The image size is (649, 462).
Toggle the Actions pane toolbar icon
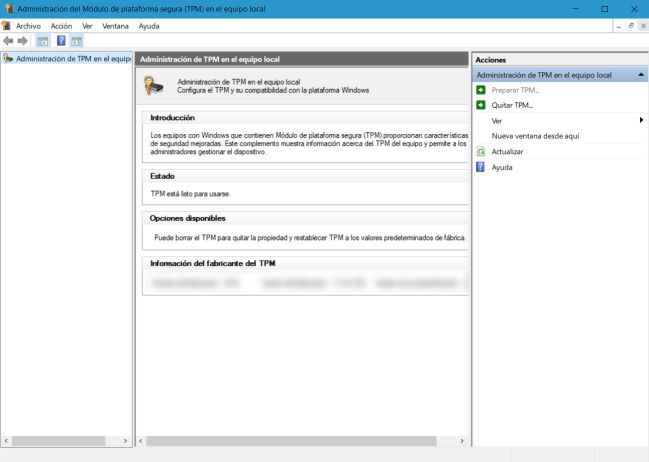(76, 41)
